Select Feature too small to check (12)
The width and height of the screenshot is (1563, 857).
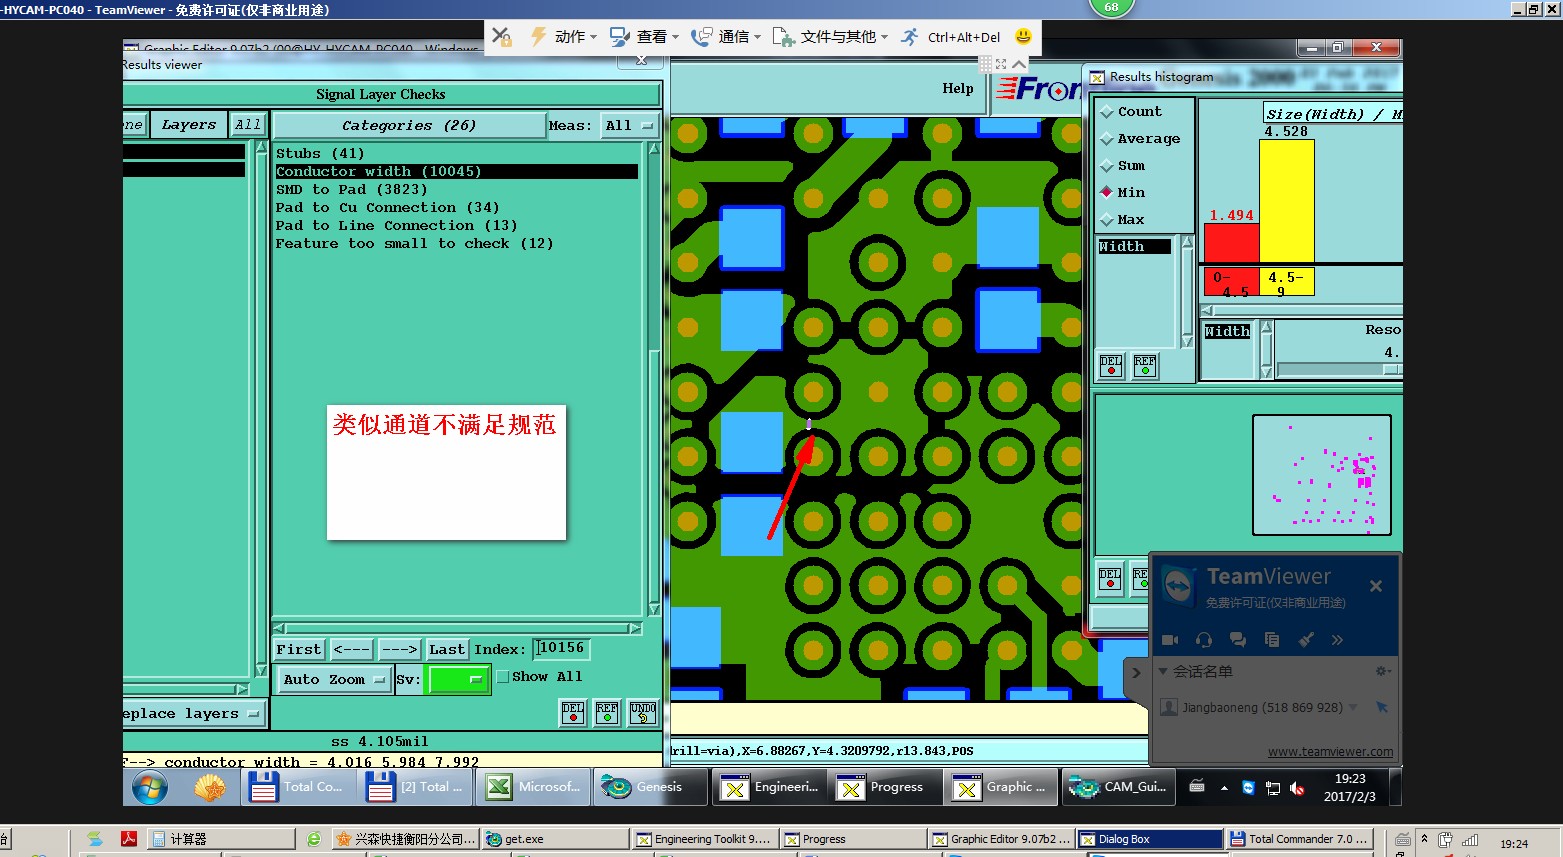415,243
